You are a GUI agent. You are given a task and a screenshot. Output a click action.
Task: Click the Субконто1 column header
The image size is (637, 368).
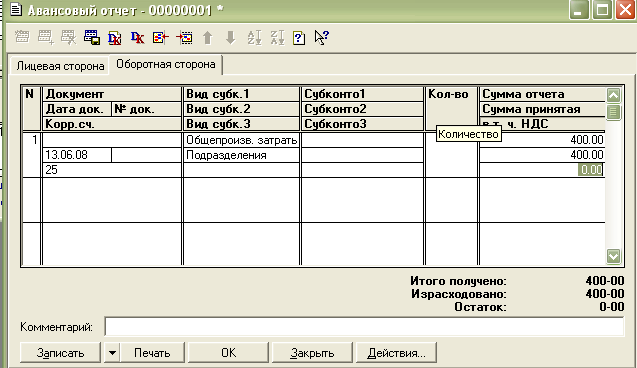[362, 94]
